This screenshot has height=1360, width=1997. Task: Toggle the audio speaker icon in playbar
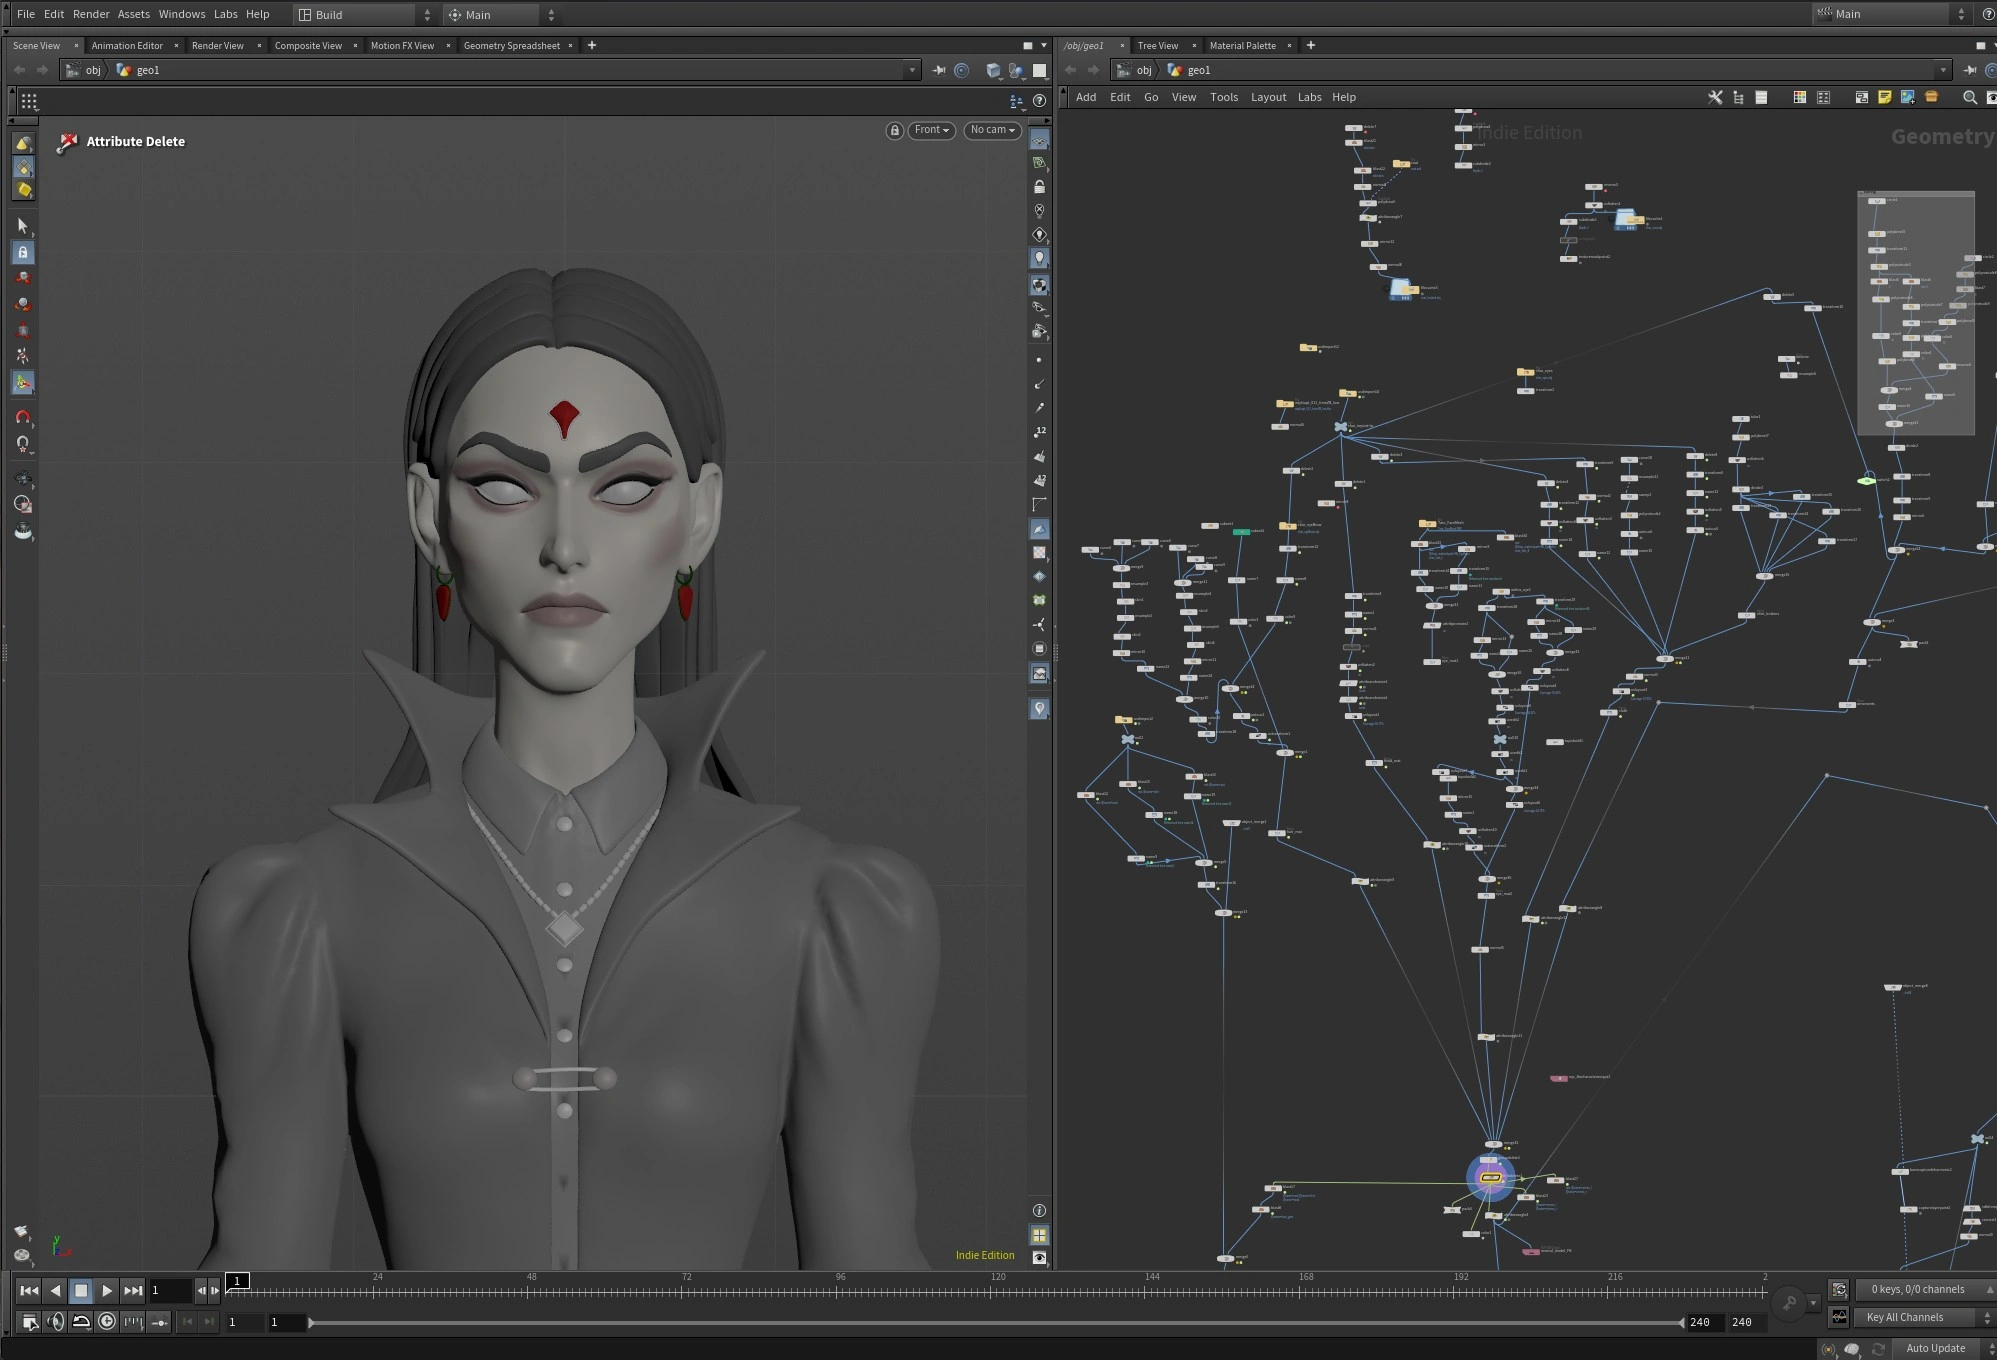tap(55, 1322)
